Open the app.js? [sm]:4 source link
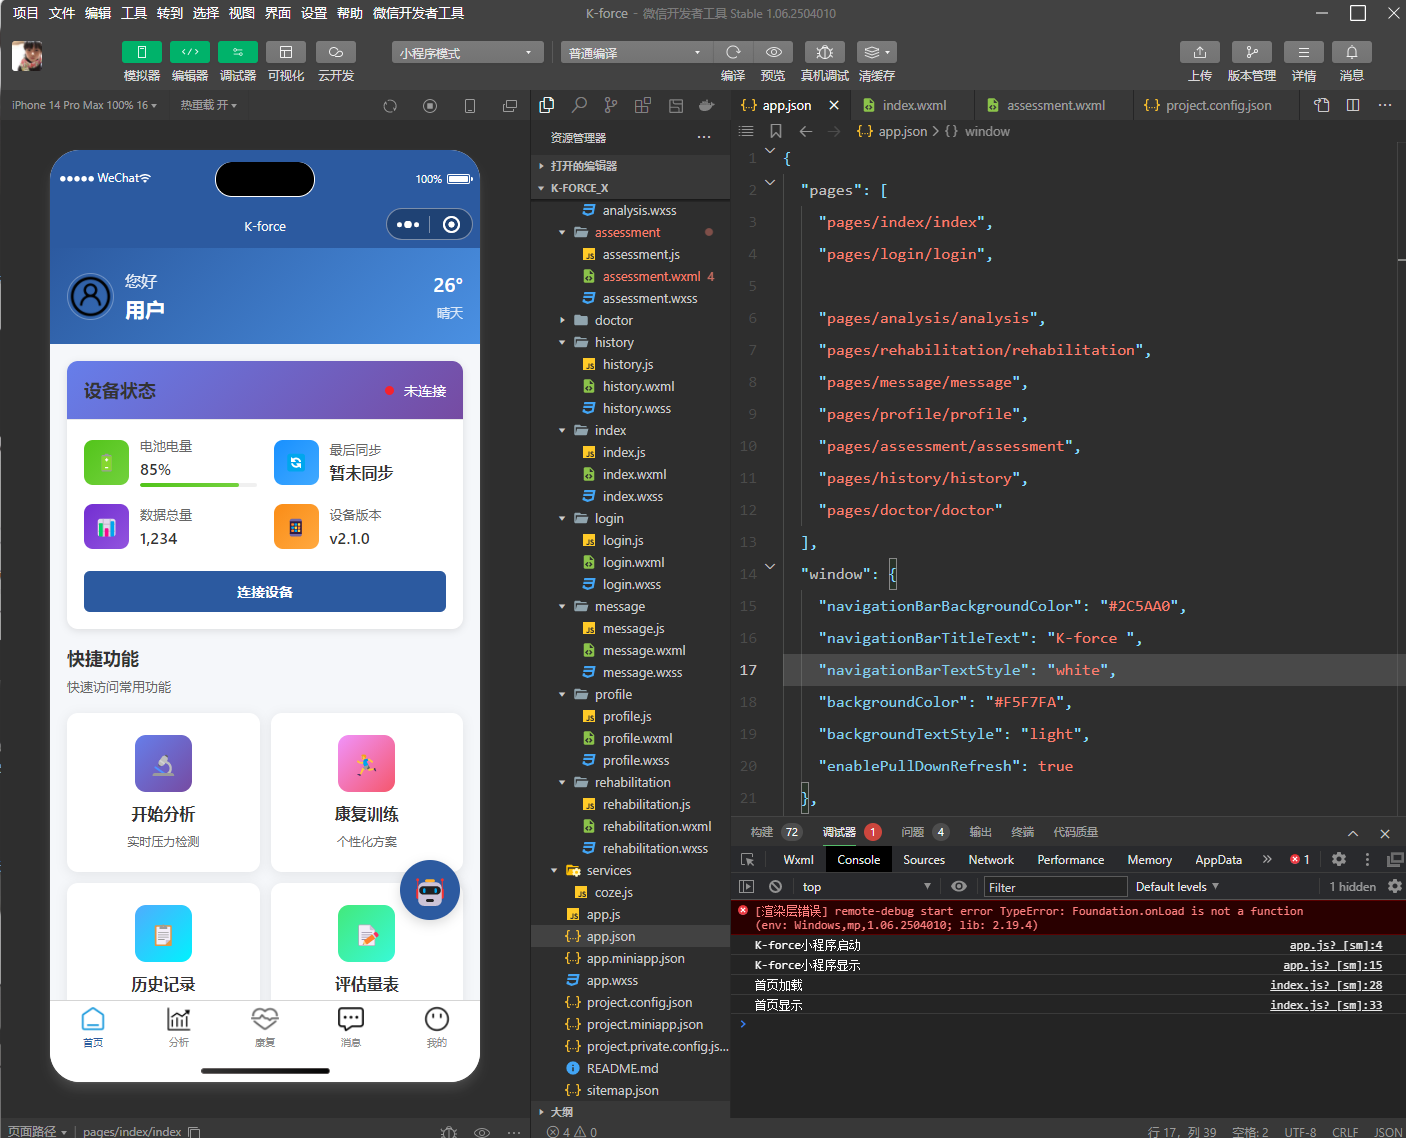 tap(1336, 945)
